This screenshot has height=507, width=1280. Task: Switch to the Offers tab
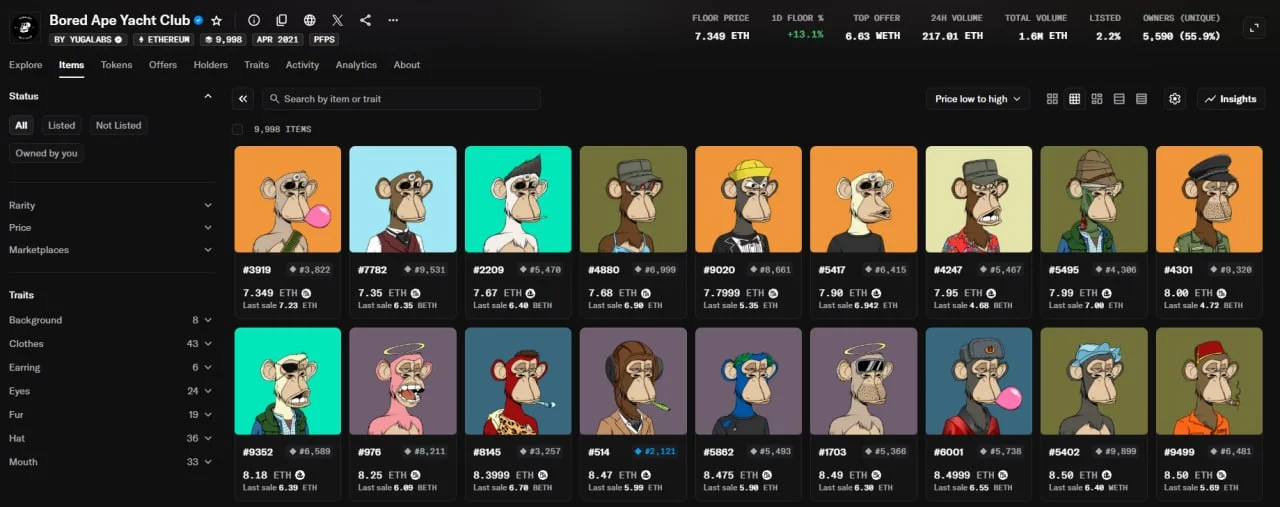tap(163, 65)
